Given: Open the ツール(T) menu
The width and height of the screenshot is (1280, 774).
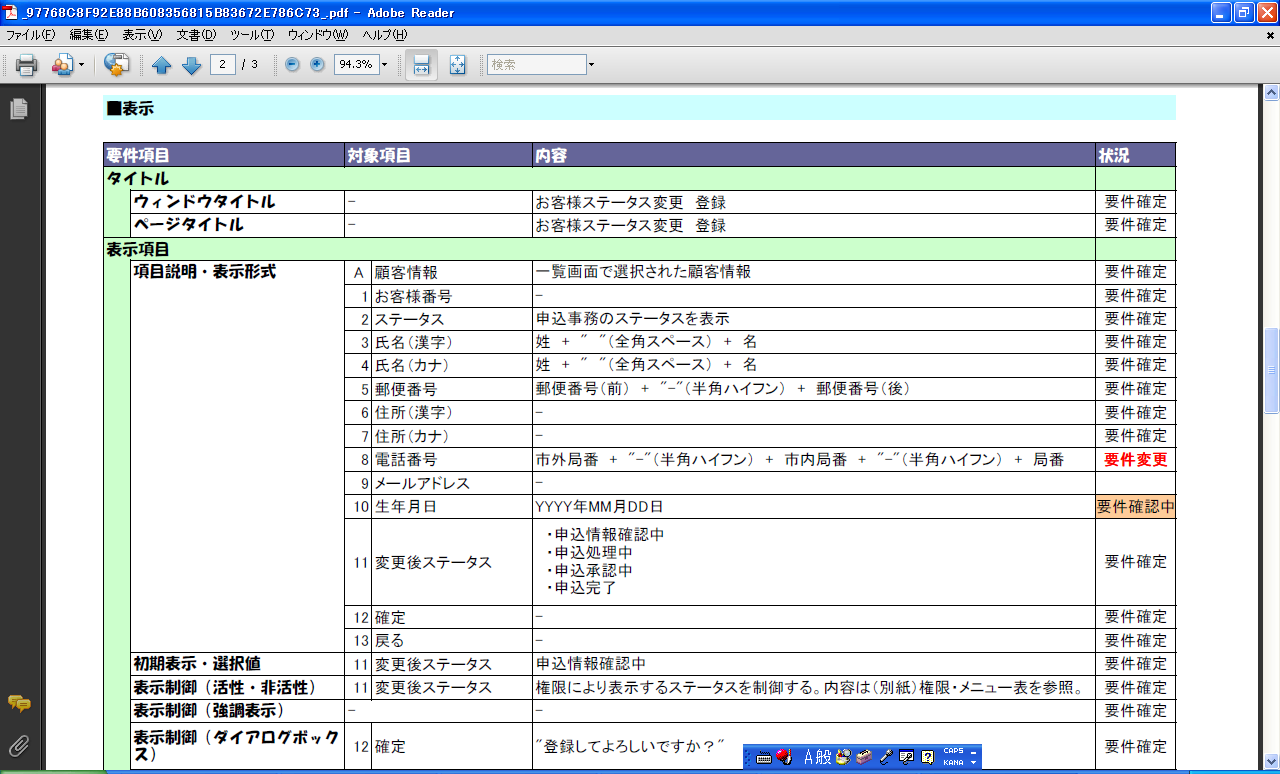Looking at the screenshot, I should pos(252,34).
